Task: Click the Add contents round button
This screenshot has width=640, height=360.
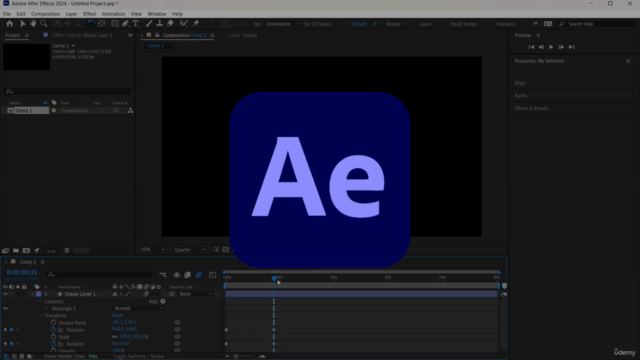Action: [163, 301]
